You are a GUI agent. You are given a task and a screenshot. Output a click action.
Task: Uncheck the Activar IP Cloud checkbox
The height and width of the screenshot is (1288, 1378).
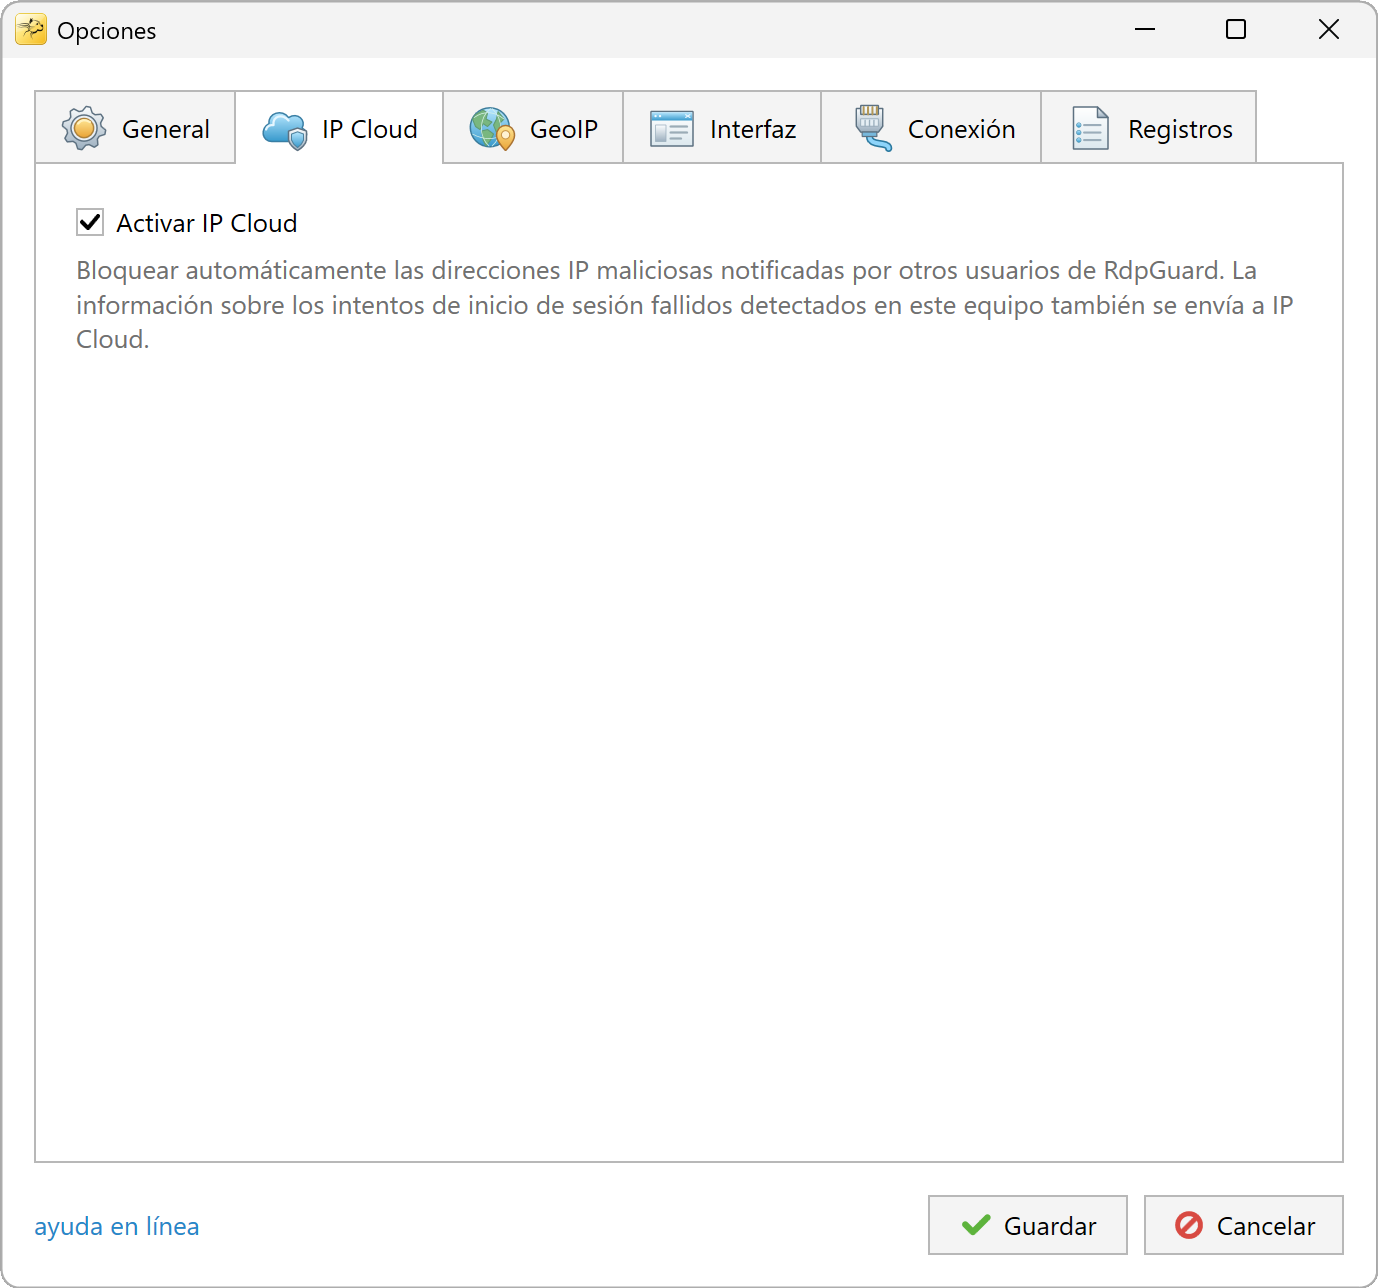(x=90, y=222)
